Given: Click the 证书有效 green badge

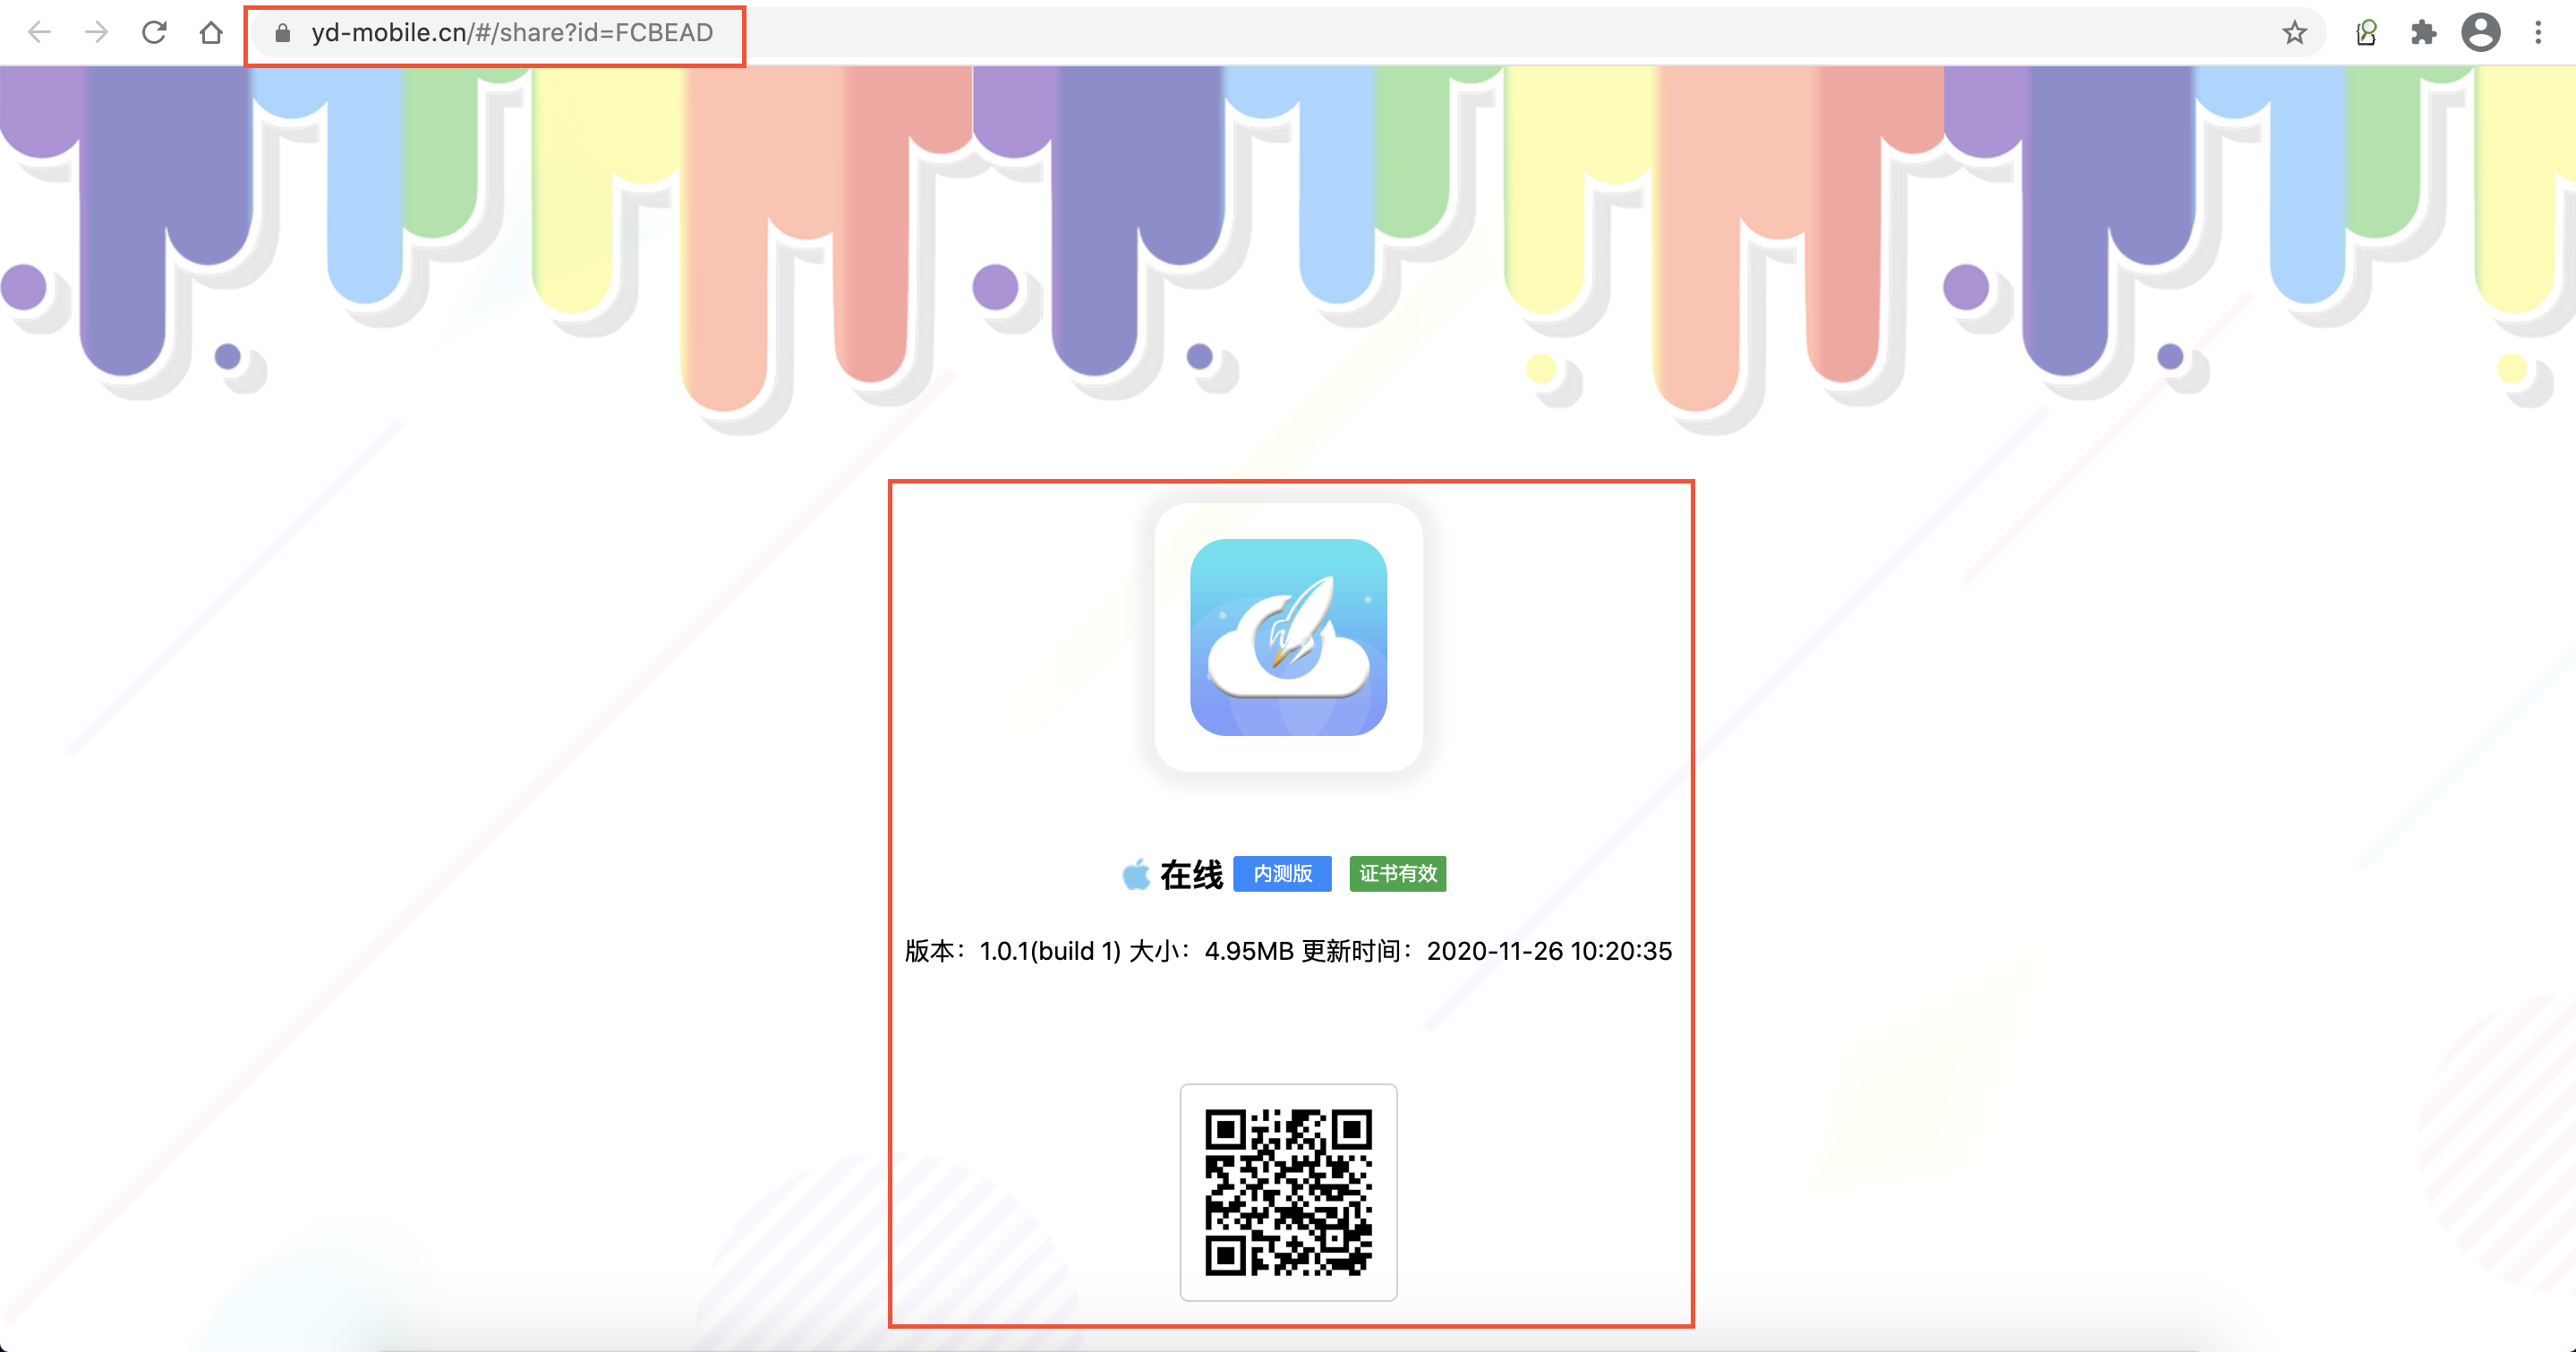Looking at the screenshot, I should [1397, 874].
